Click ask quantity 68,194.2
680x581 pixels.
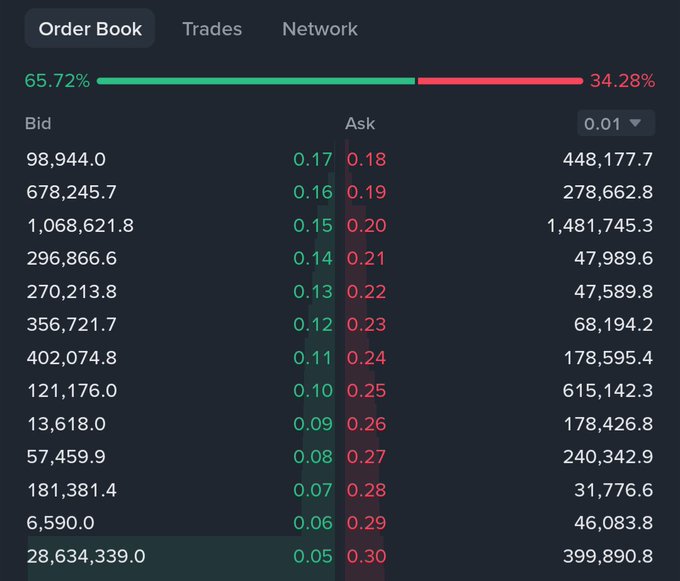pos(613,324)
